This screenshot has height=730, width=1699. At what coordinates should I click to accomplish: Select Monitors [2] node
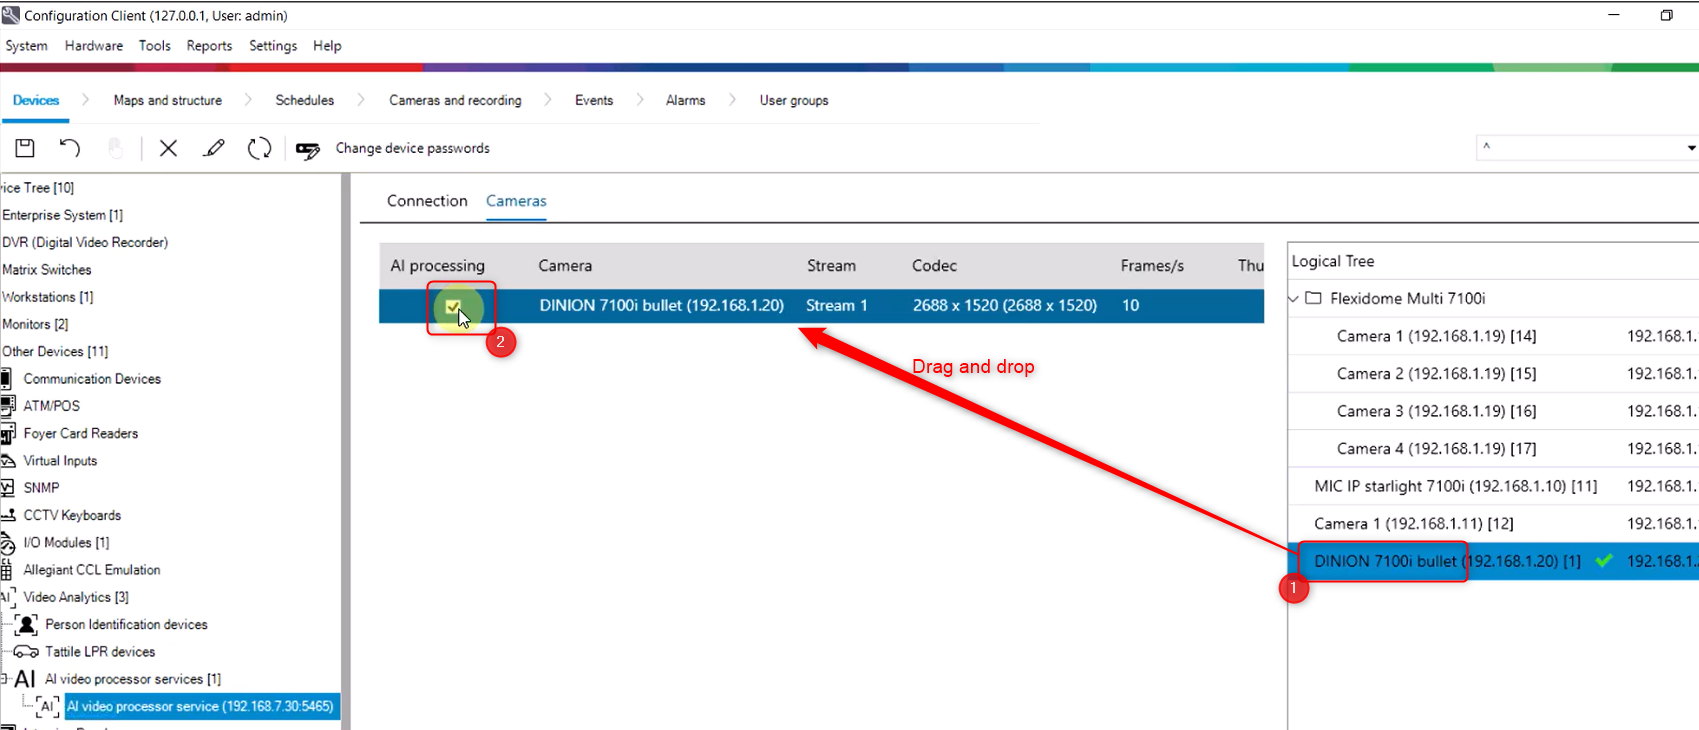pos(35,324)
